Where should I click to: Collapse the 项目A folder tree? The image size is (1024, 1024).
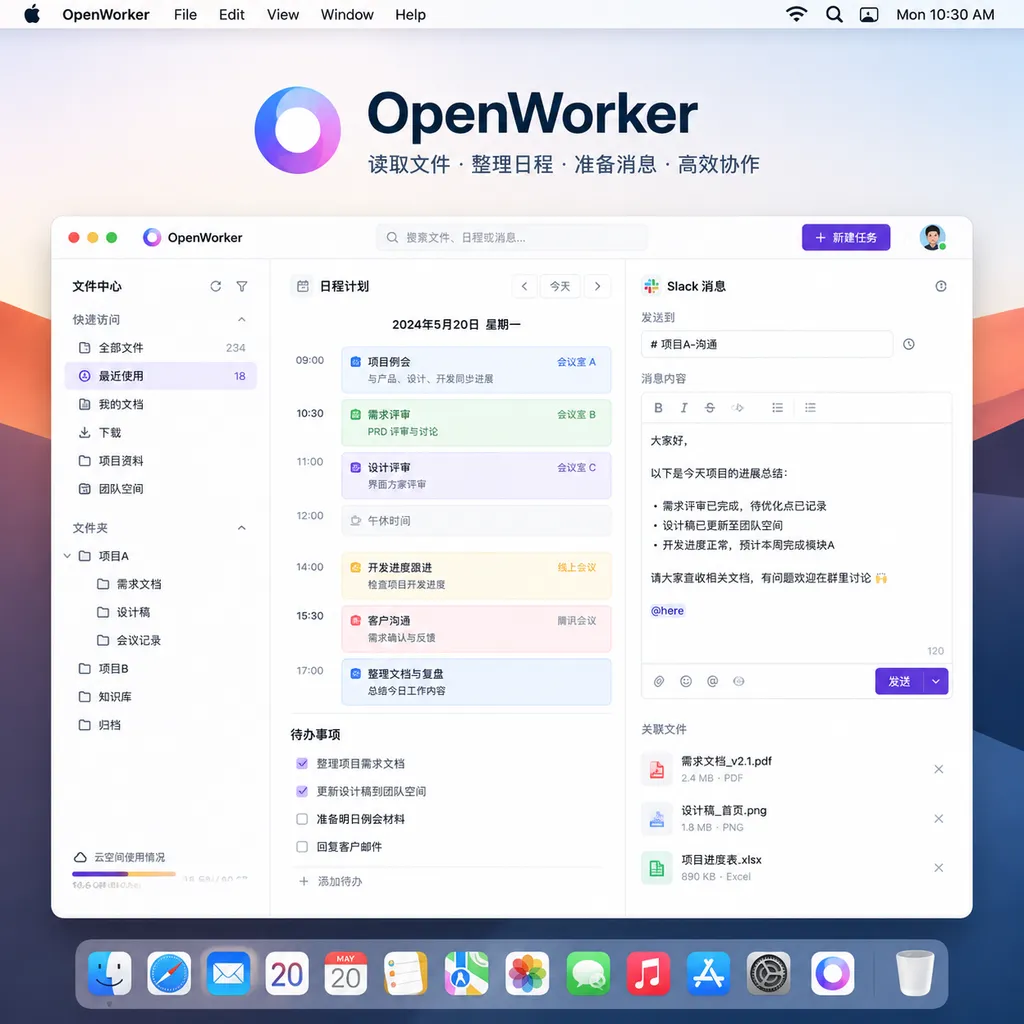tap(67, 556)
